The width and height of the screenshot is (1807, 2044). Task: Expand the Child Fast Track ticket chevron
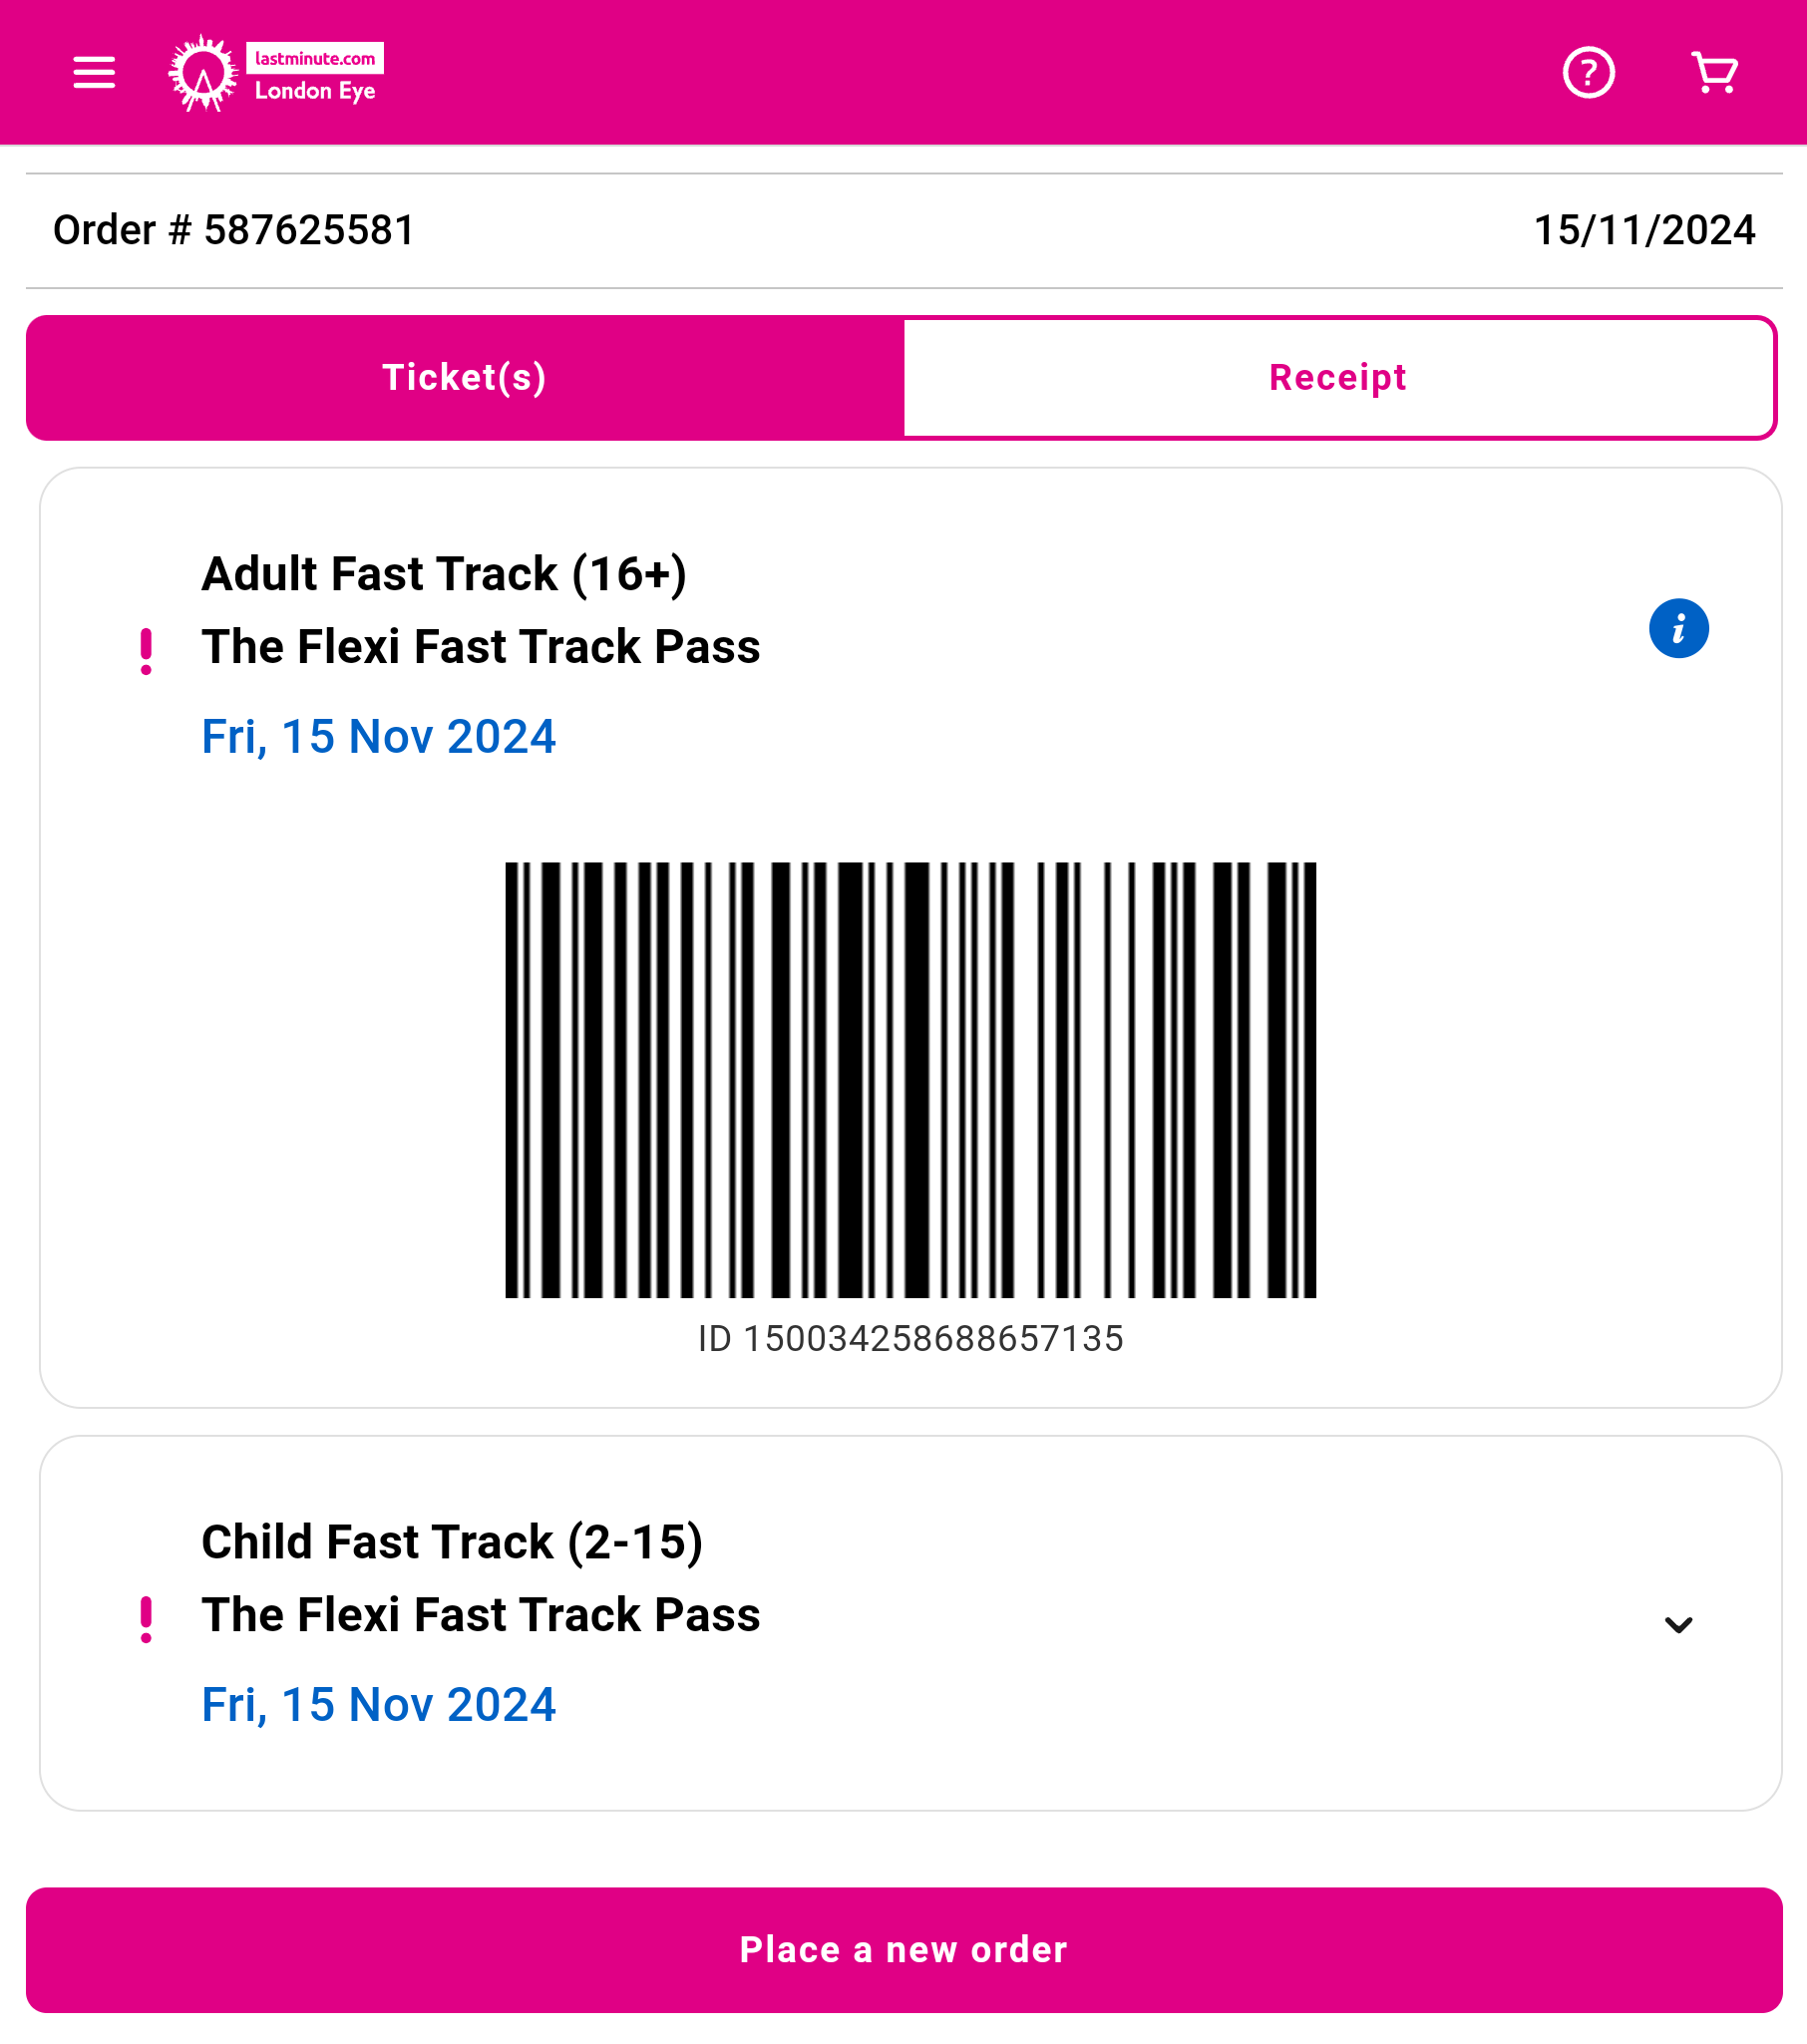coord(1678,1625)
